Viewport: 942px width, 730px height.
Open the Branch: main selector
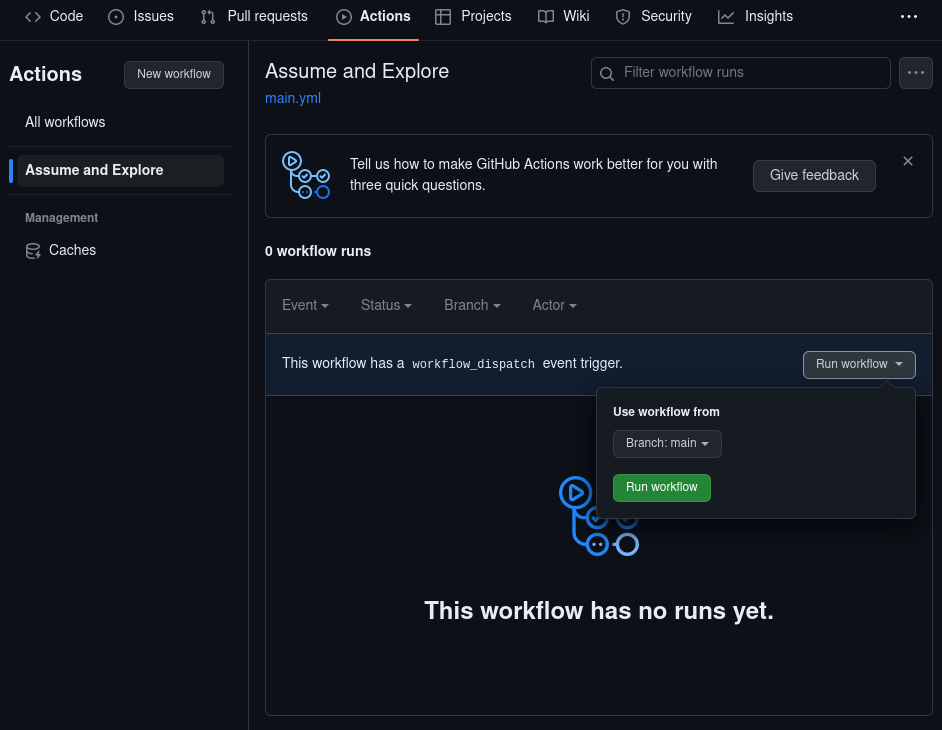pos(667,443)
